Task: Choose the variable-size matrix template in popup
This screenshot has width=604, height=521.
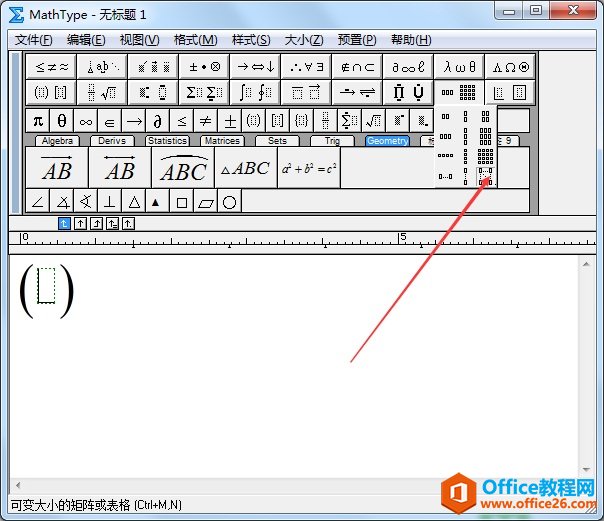Action: [x=485, y=177]
